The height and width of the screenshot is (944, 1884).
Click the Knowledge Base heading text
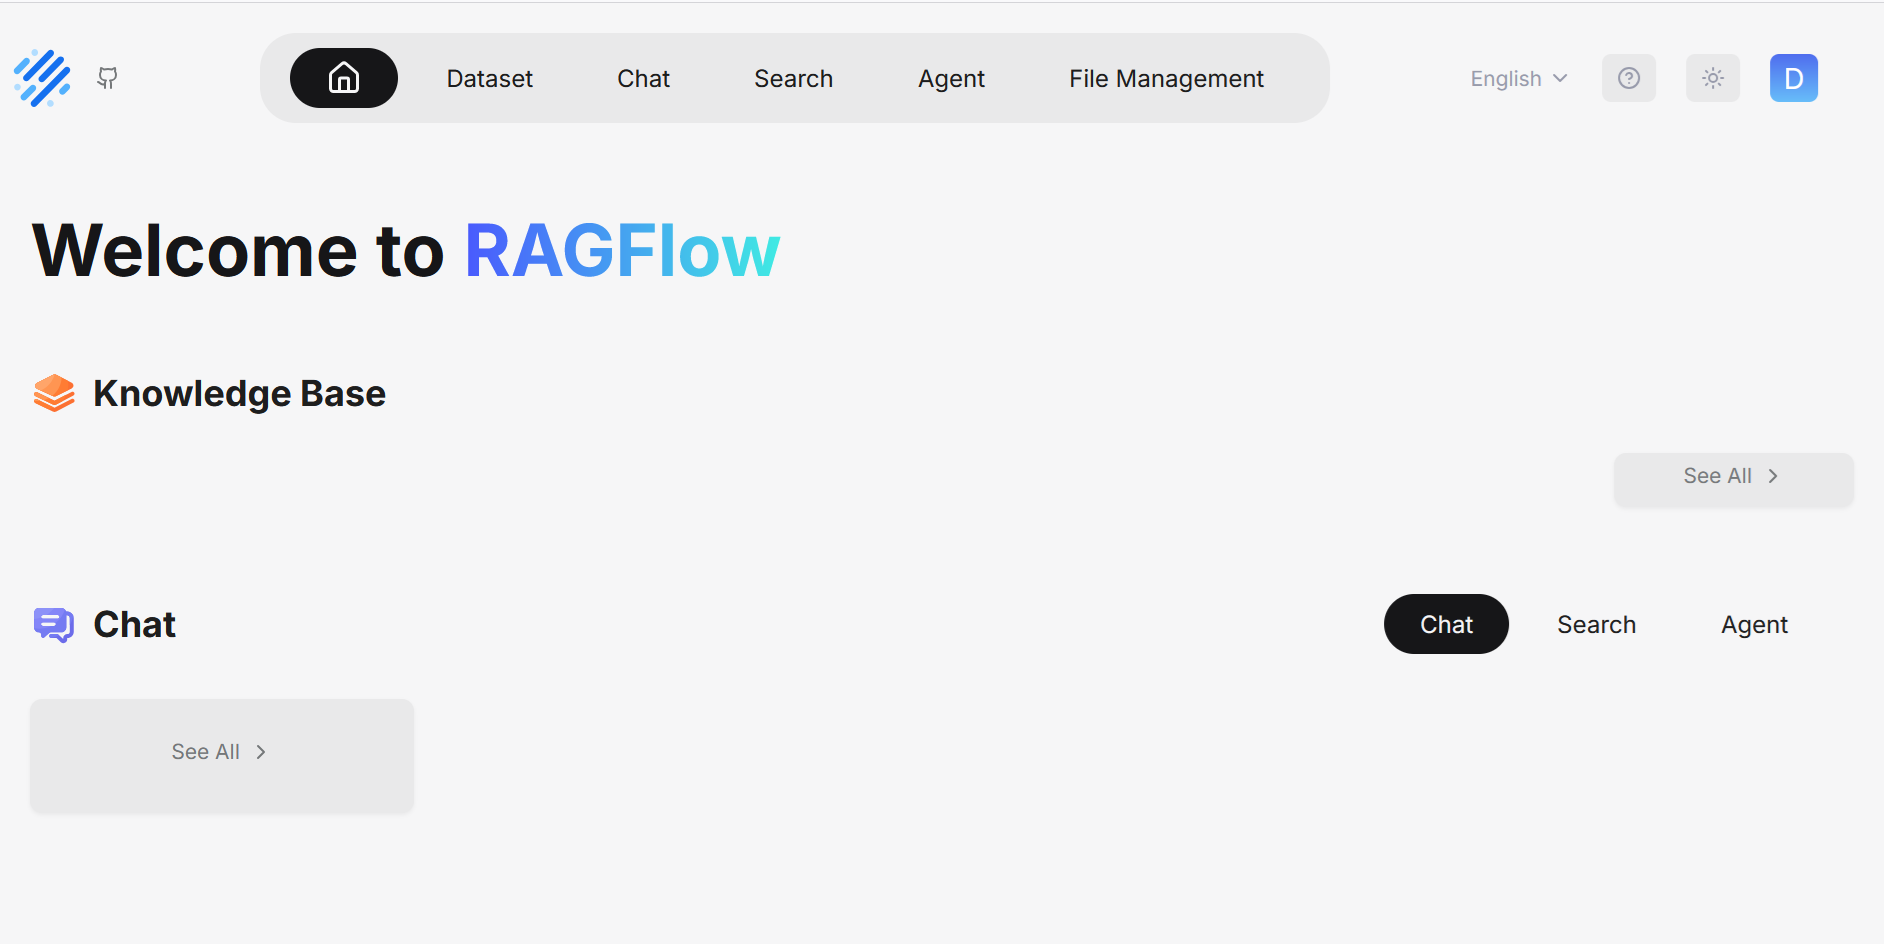(x=240, y=394)
